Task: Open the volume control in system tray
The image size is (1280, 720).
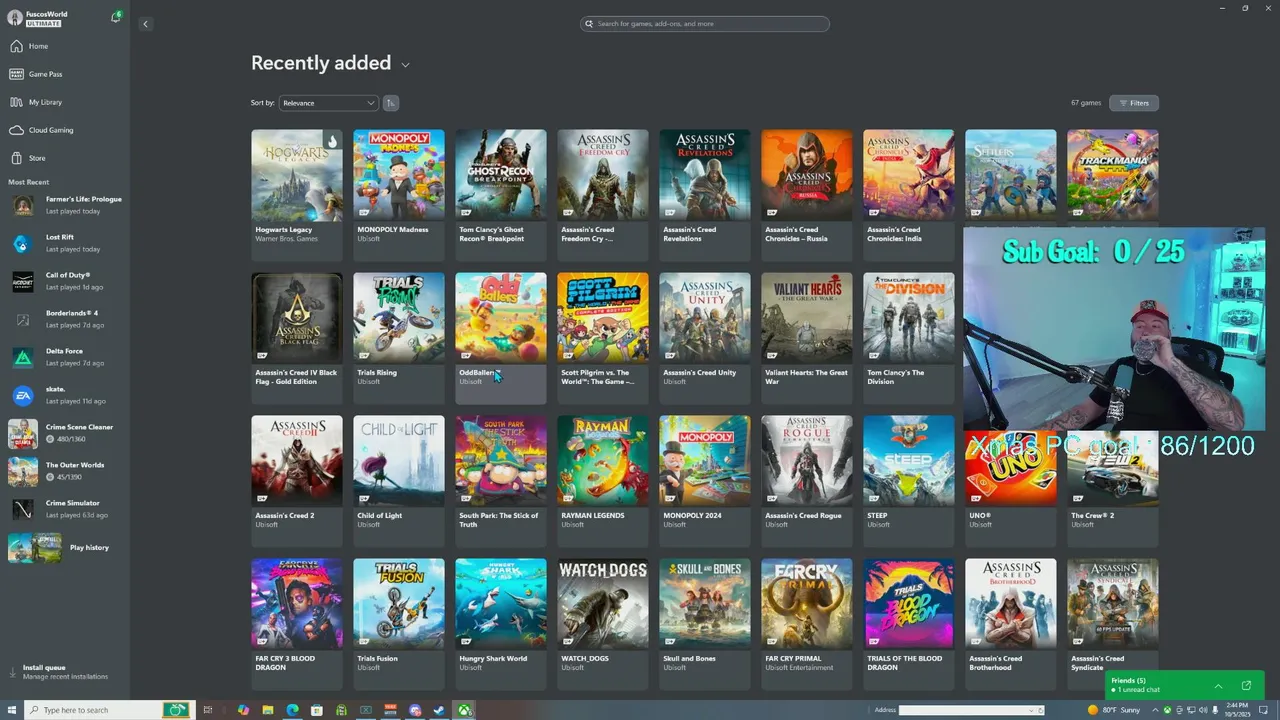Action: (1202, 710)
